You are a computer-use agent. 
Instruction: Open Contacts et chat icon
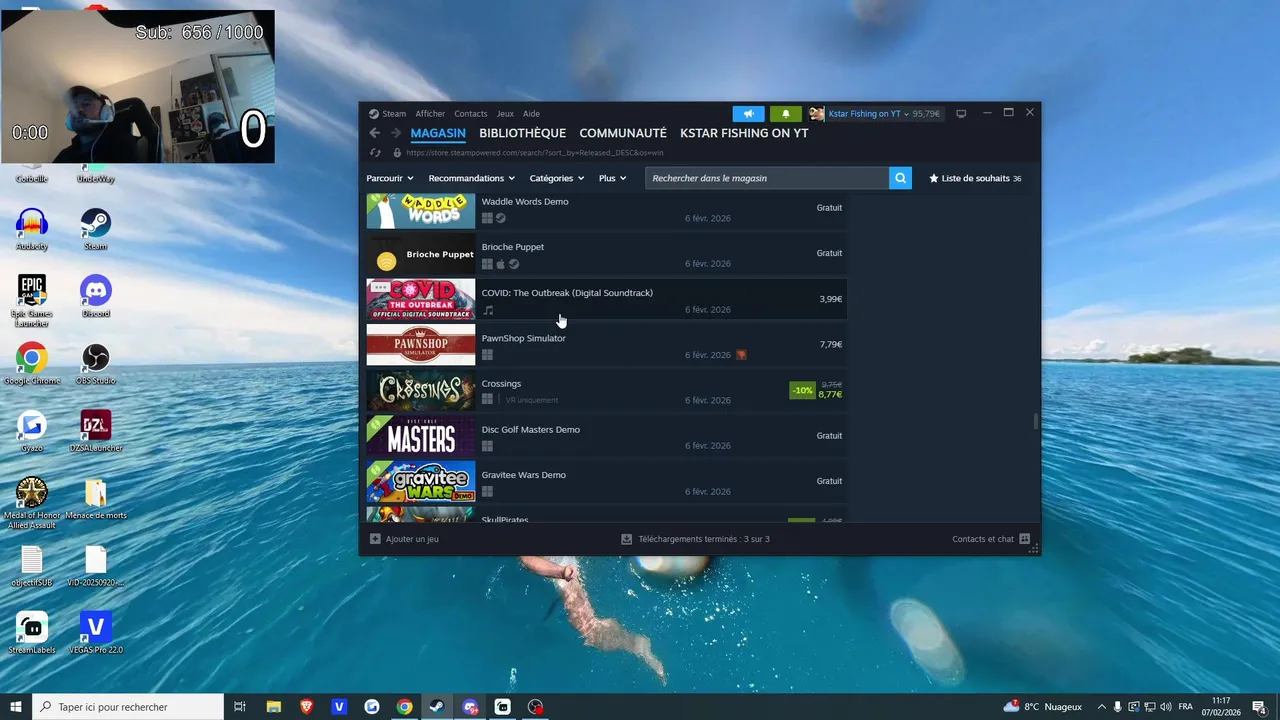point(1024,539)
